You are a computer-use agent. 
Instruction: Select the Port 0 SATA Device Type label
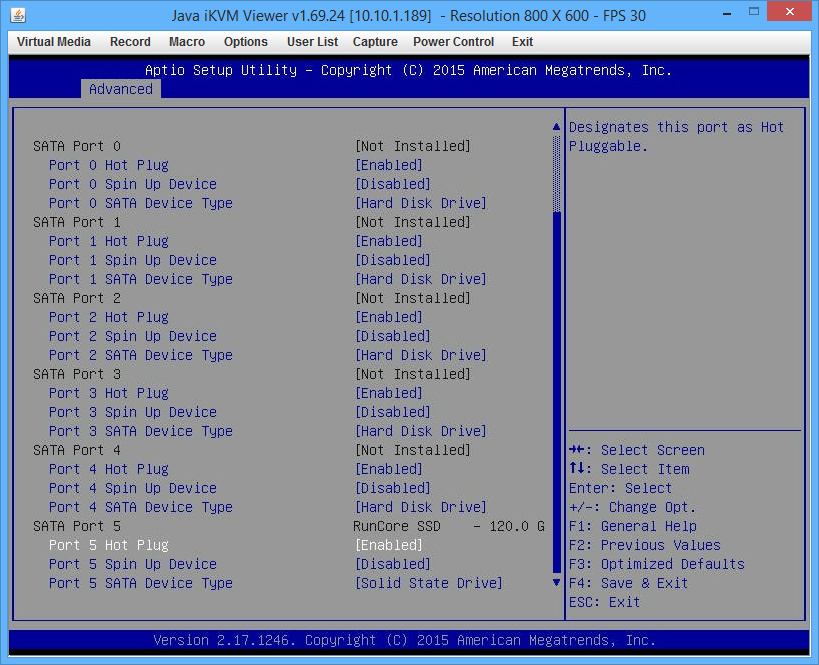point(141,203)
